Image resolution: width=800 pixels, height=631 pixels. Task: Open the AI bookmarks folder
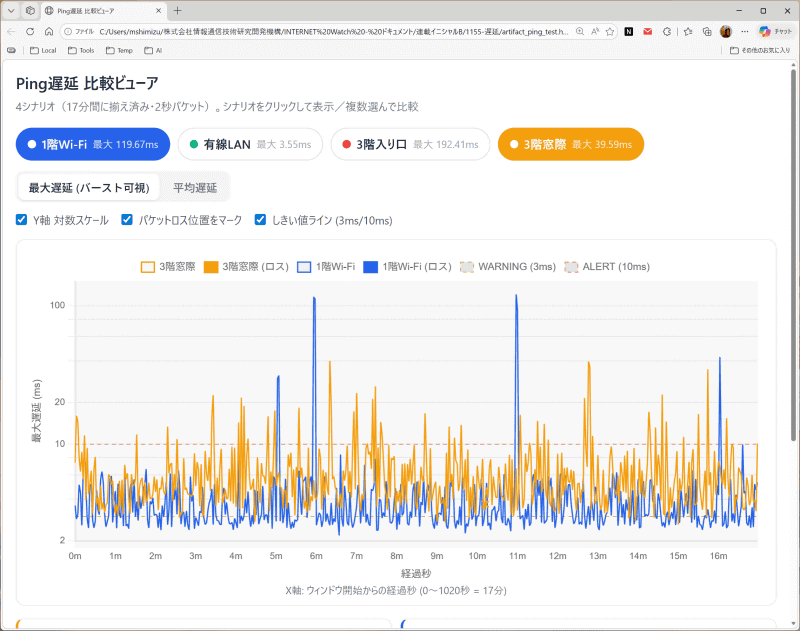click(x=153, y=51)
